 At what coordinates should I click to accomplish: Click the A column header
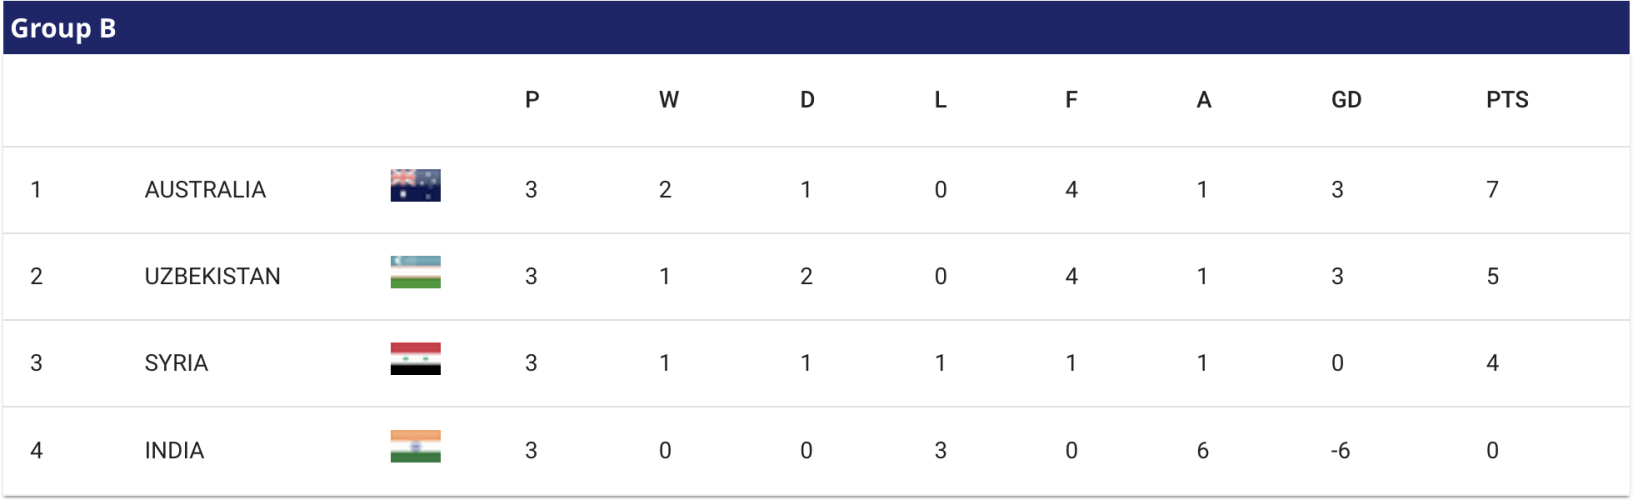[1204, 100]
